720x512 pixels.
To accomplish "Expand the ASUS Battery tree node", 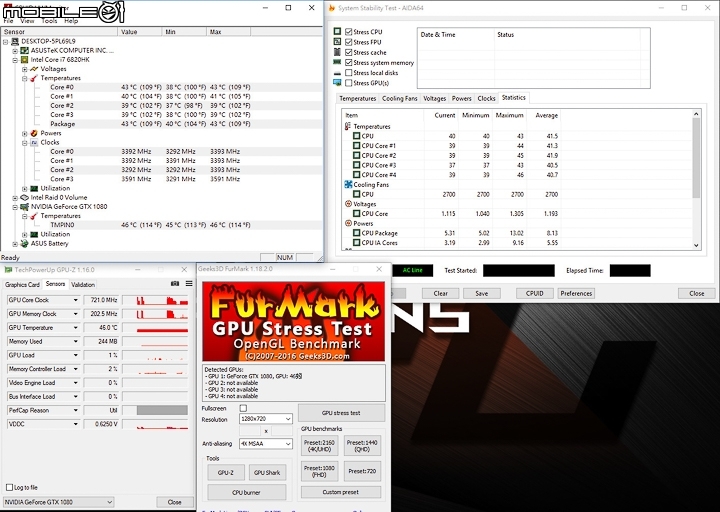I will (x=15, y=243).
